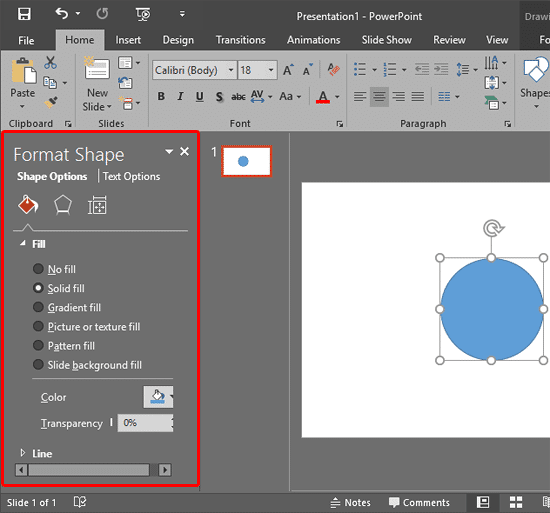Open the Review tab
Screen dimensions: 550x513
449,40
